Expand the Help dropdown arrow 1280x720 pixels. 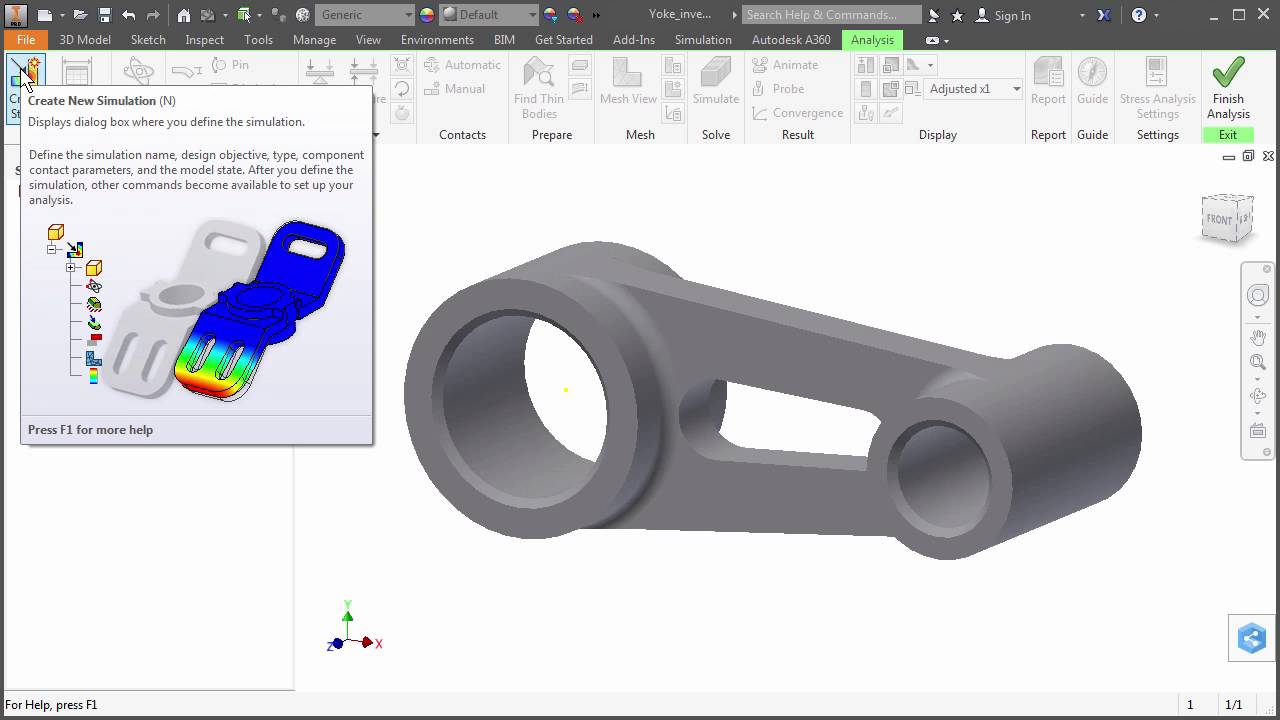pyautogui.click(x=1157, y=15)
